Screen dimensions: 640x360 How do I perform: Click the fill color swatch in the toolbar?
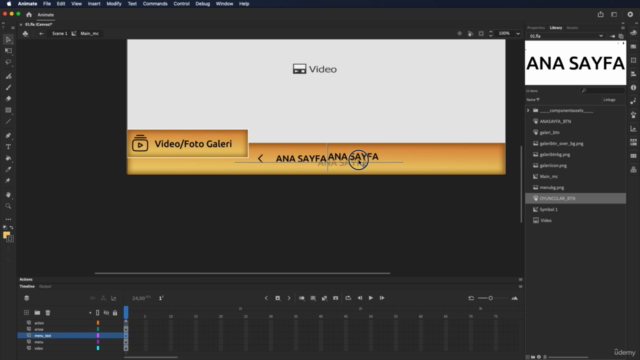[x=6, y=235]
